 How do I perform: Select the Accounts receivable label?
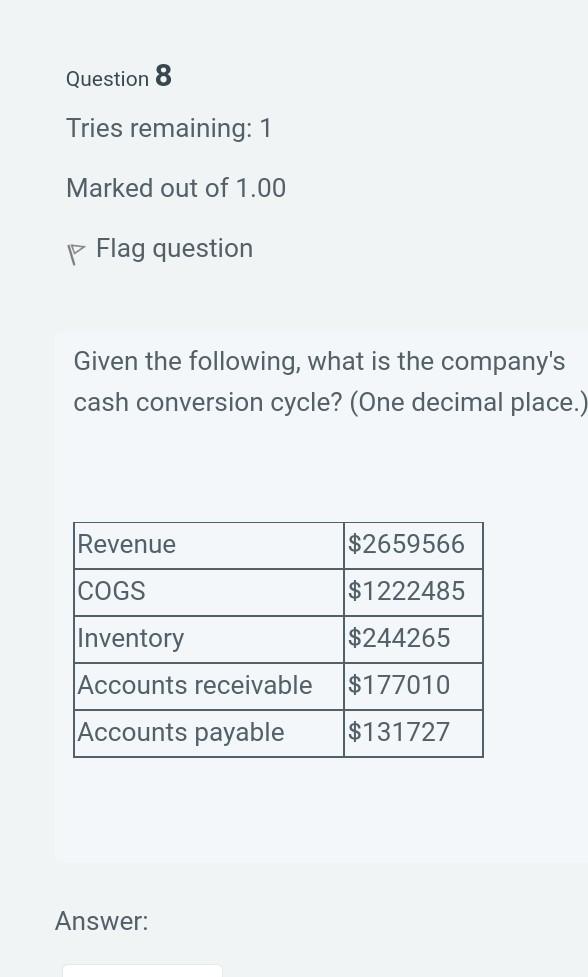coord(194,685)
